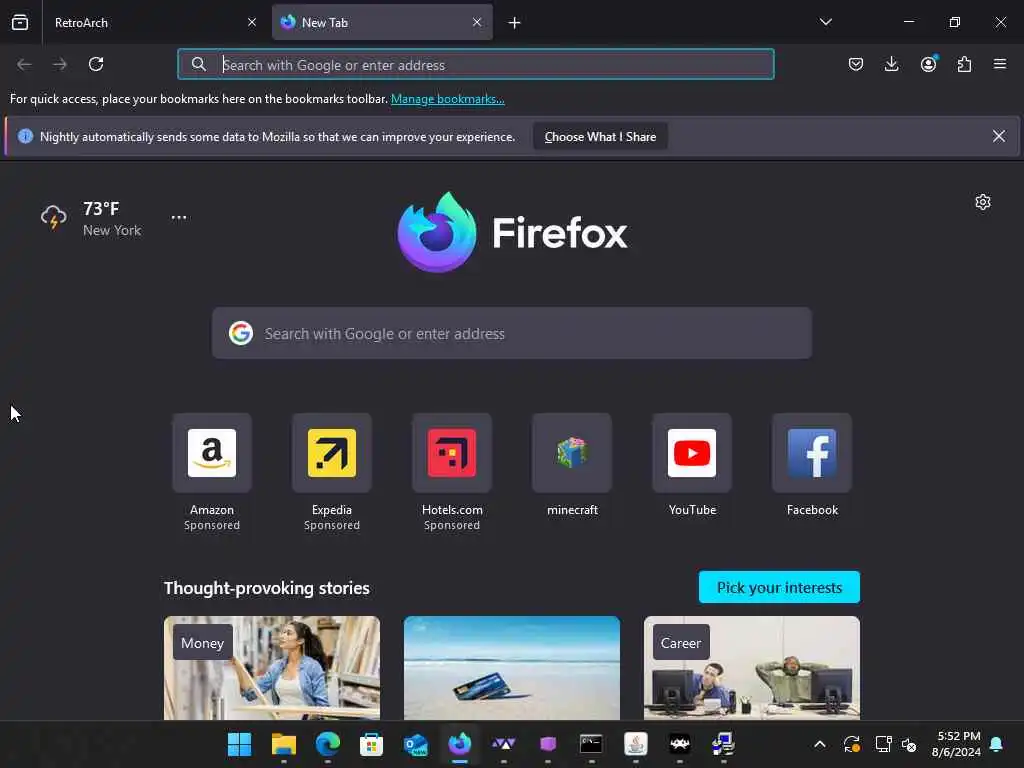Image resolution: width=1024 pixels, height=768 pixels.
Task: Close the New Tab tab
Action: click(x=477, y=23)
